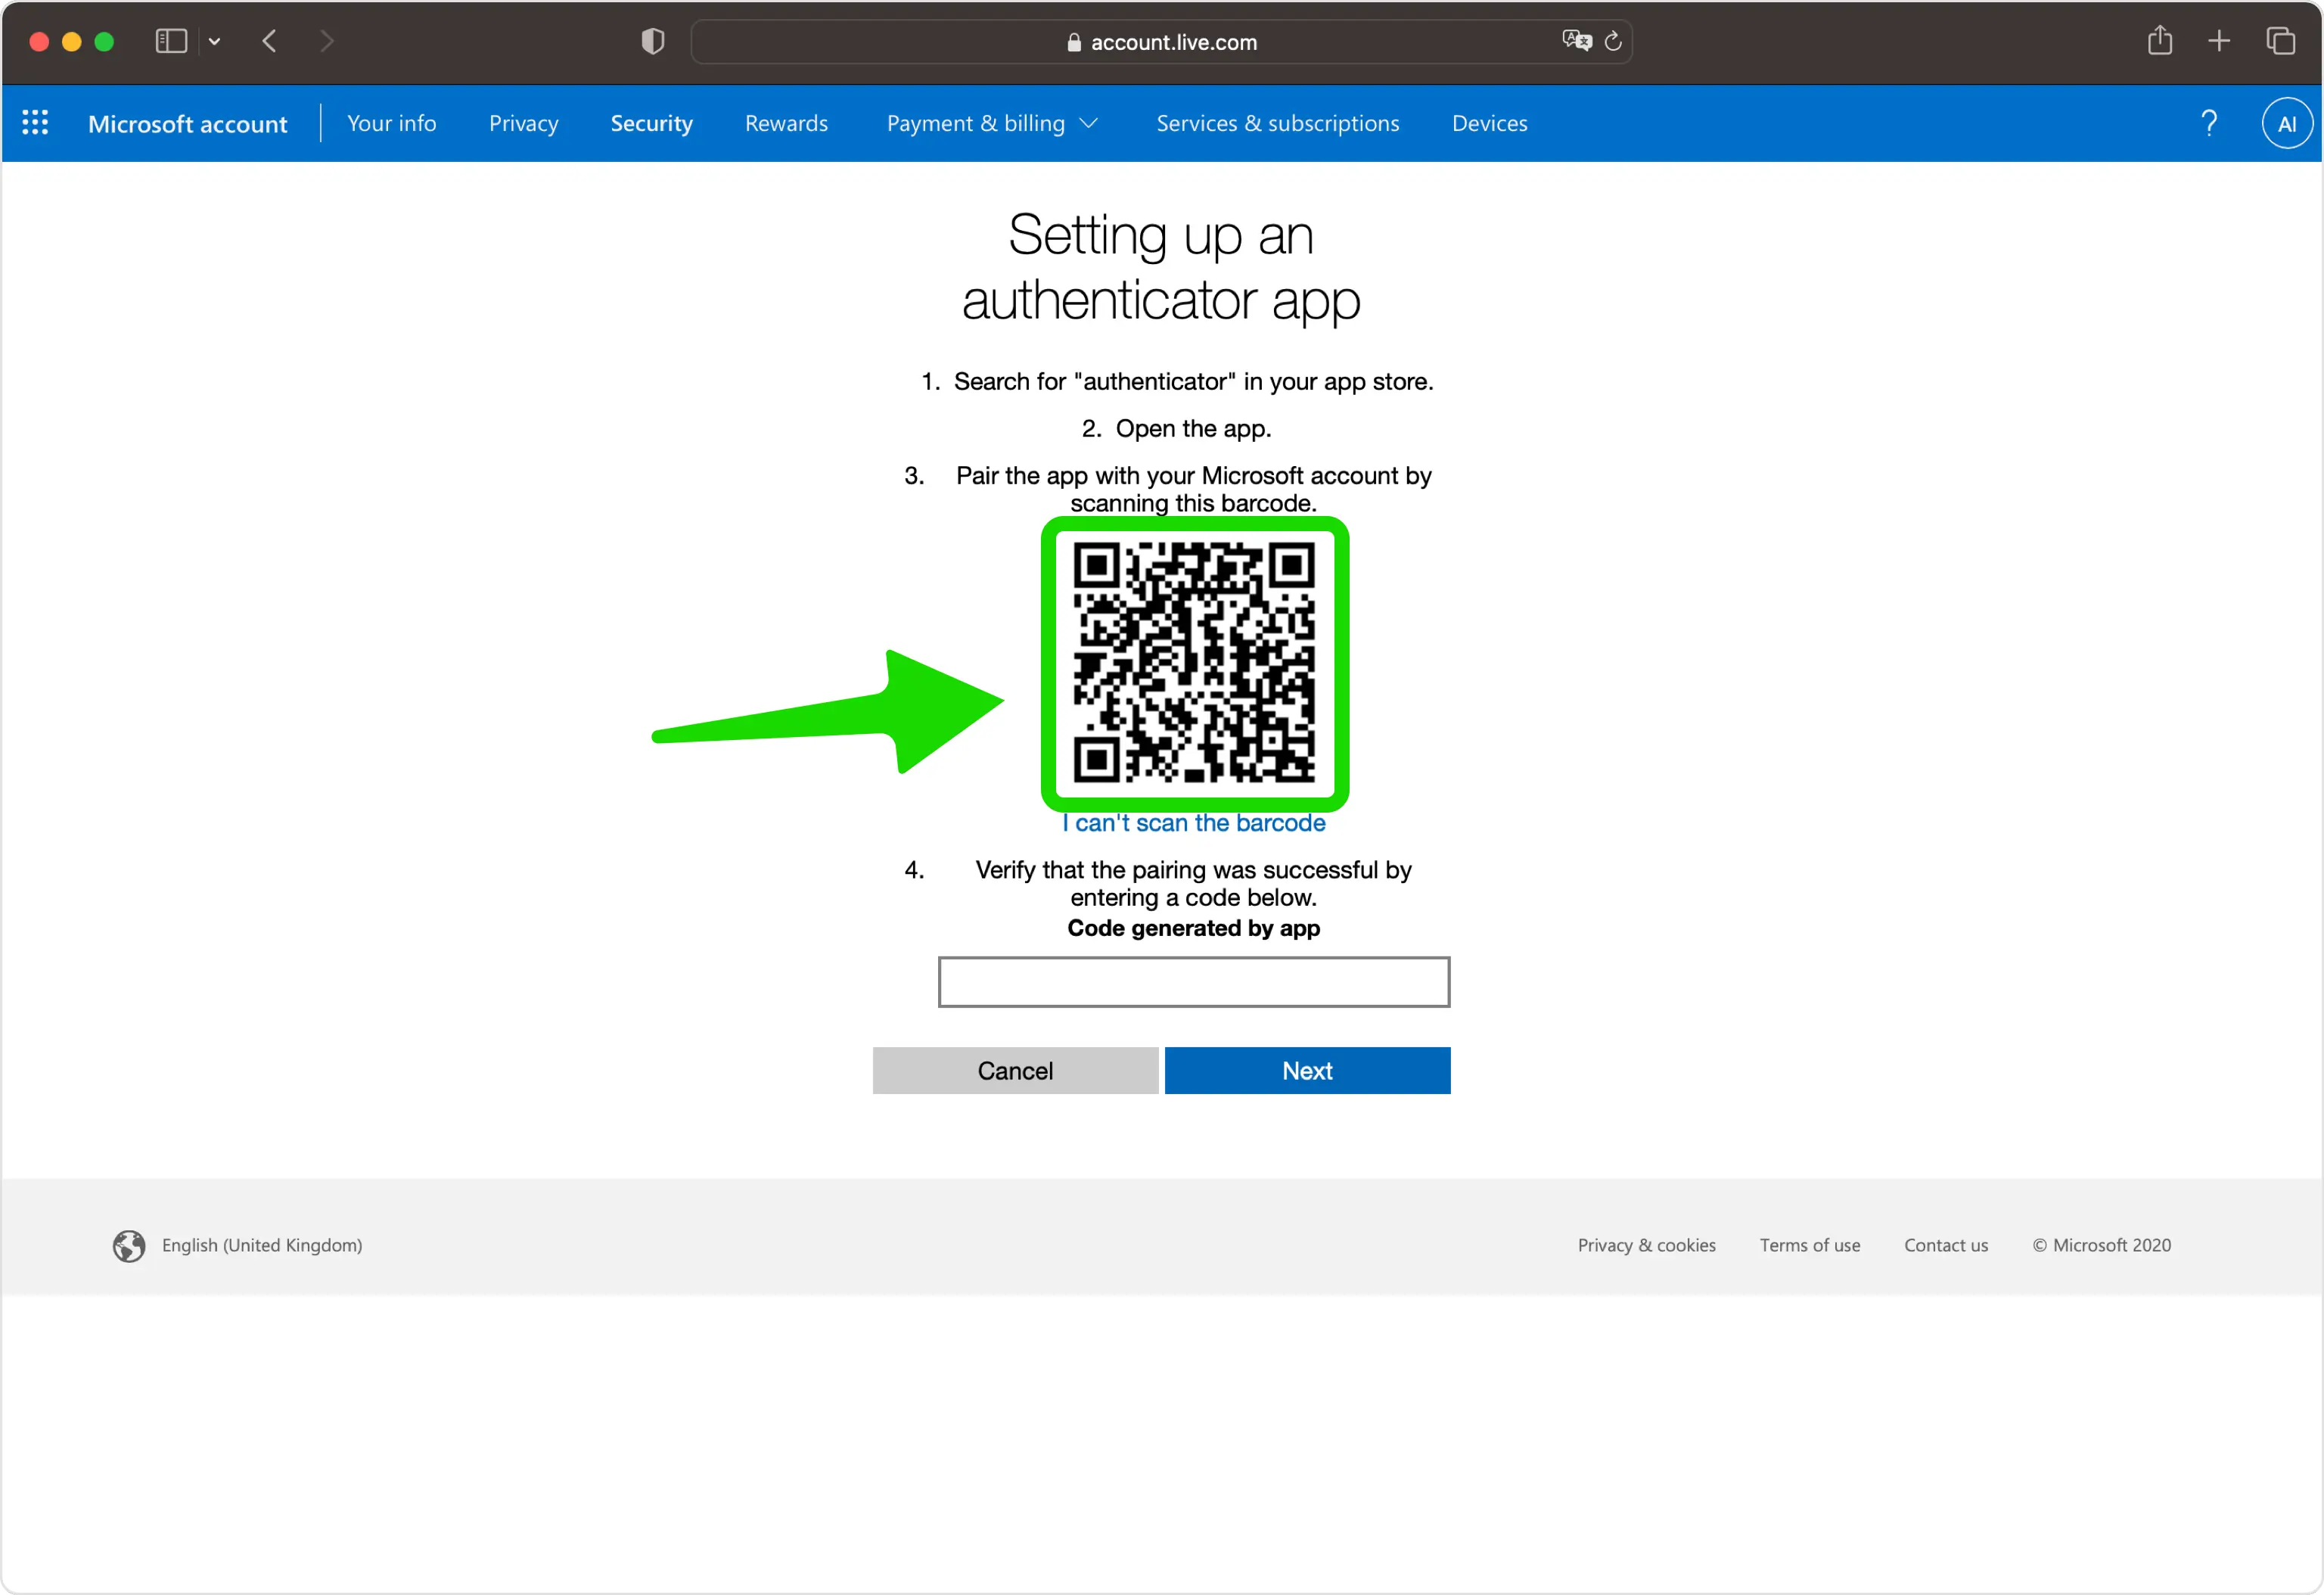Click the yellow minimize window button
The height and width of the screenshot is (1595, 2324).
pos(71,41)
